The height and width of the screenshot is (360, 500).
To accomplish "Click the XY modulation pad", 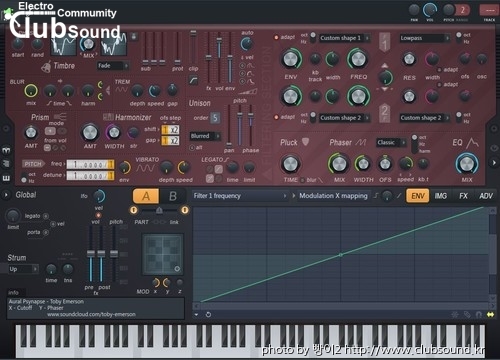I will coord(162,254).
